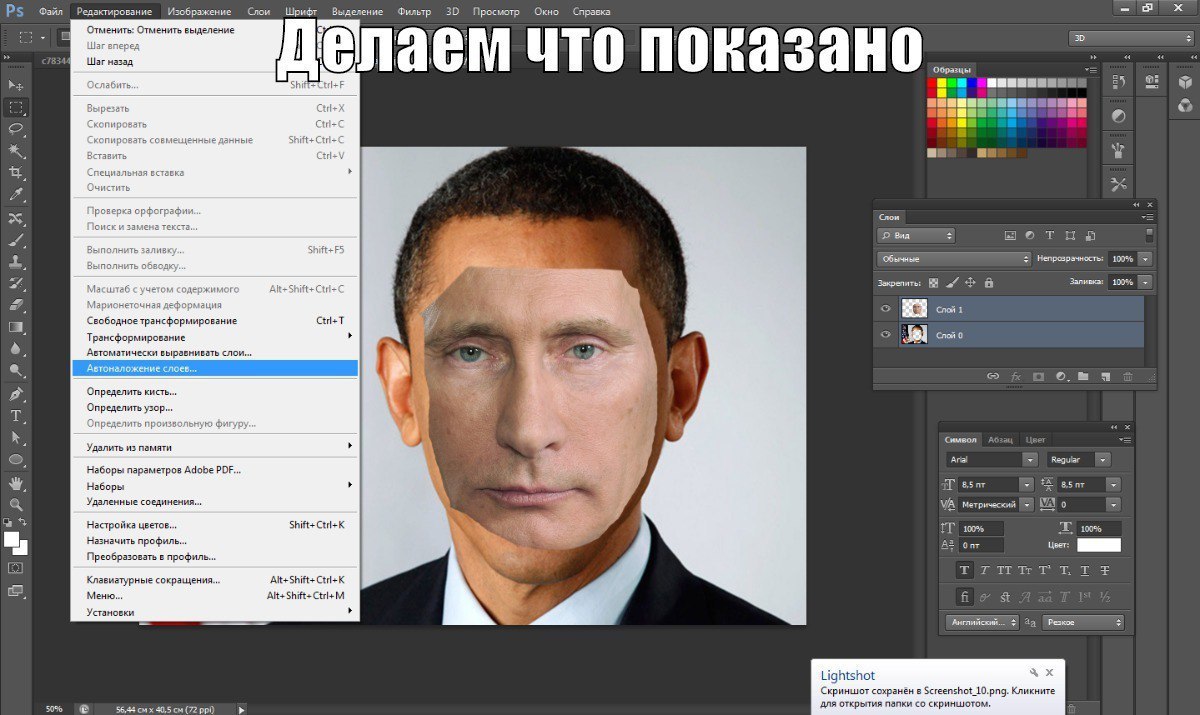Select the Gradient tool
Screen dimensions: 1200x715
16,327
